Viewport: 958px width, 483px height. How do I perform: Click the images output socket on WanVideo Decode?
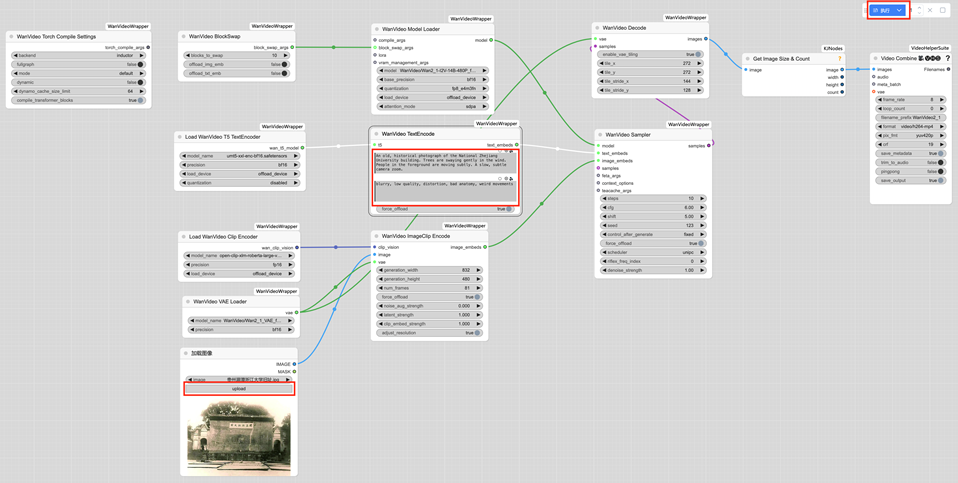(706, 39)
